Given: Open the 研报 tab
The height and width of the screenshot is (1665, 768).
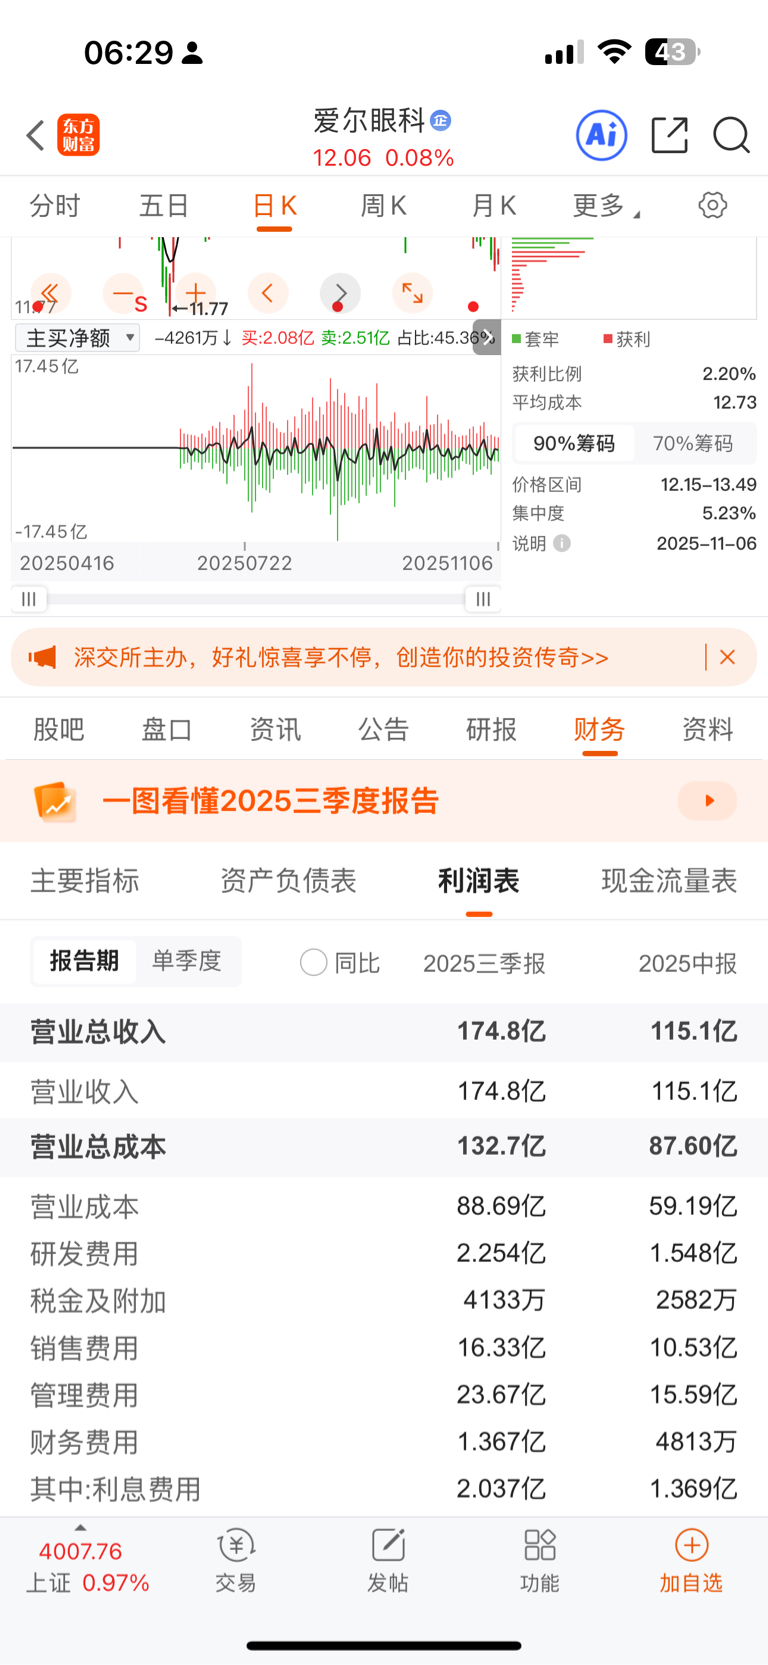Looking at the screenshot, I should tap(491, 730).
